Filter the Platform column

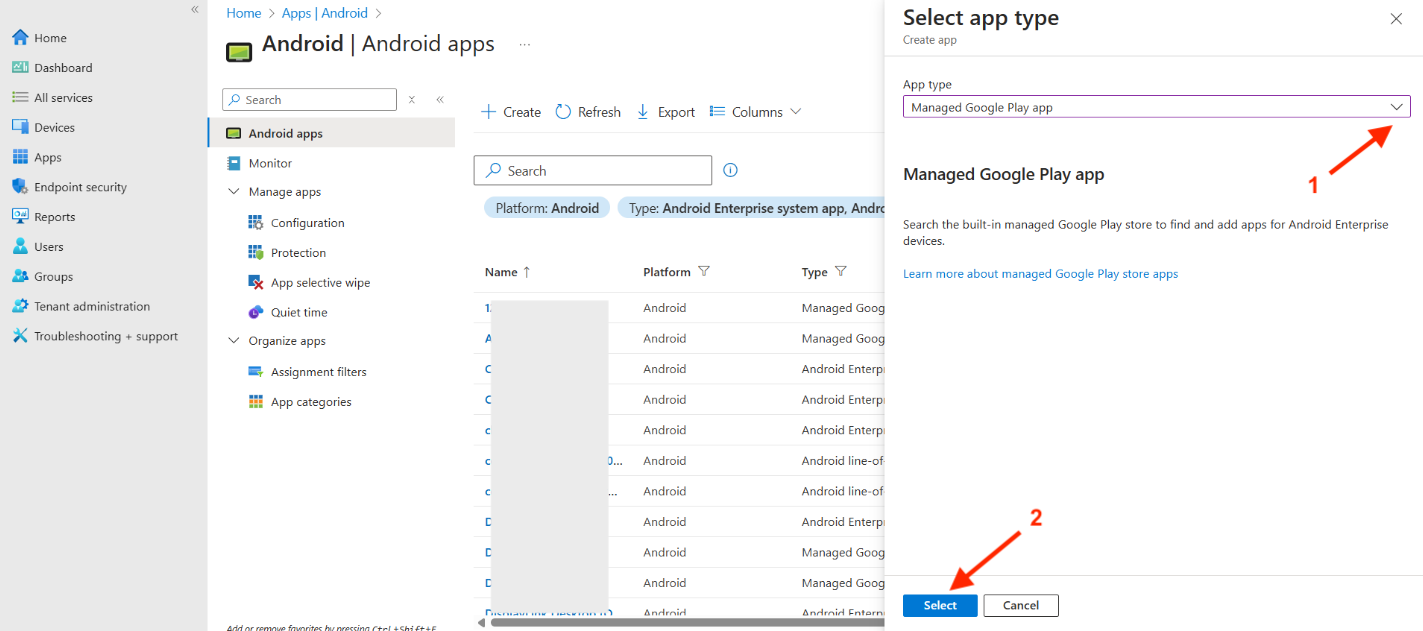pyautogui.click(x=704, y=272)
